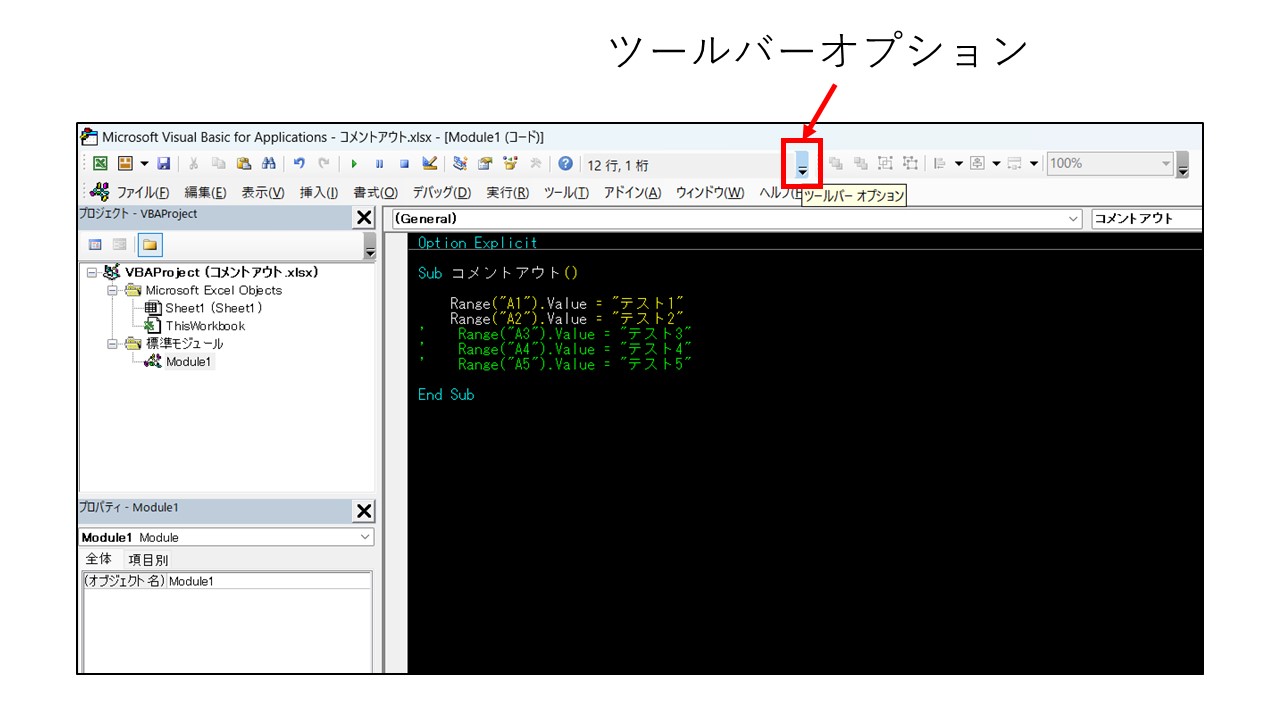Select Module1 in project tree
The image size is (1280, 720).
pyautogui.click(x=189, y=362)
